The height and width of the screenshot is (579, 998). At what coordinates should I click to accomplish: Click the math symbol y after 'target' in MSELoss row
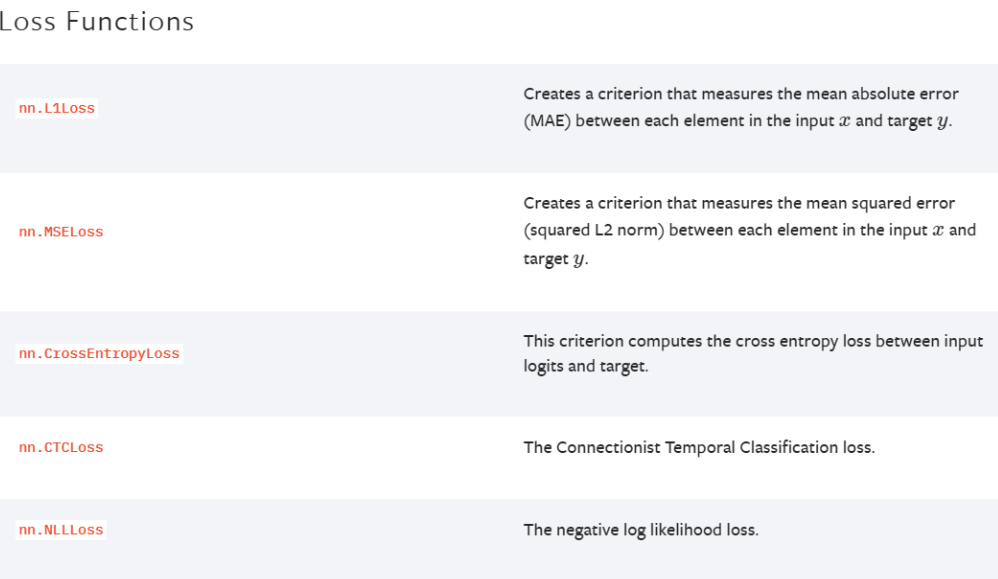pos(578,260)
